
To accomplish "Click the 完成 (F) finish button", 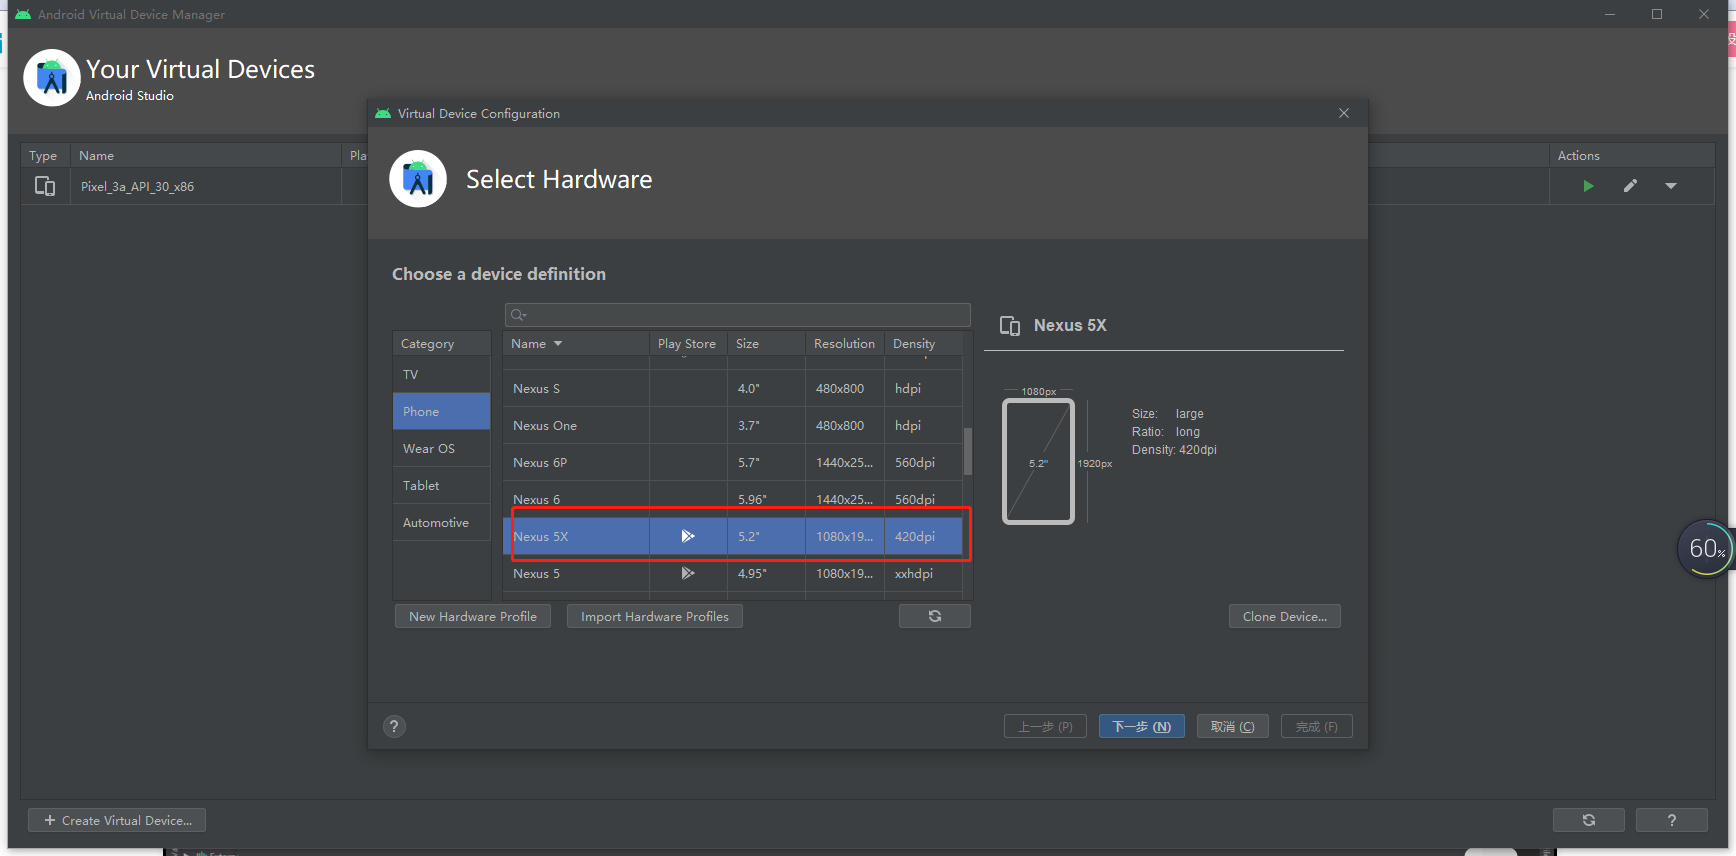I will [x=1317, y=726].
